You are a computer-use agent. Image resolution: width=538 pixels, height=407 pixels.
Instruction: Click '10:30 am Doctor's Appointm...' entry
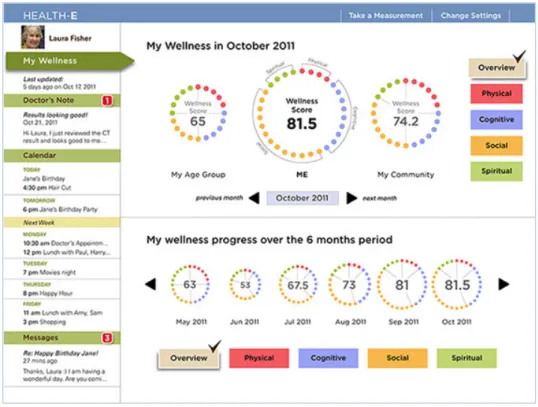65,243
